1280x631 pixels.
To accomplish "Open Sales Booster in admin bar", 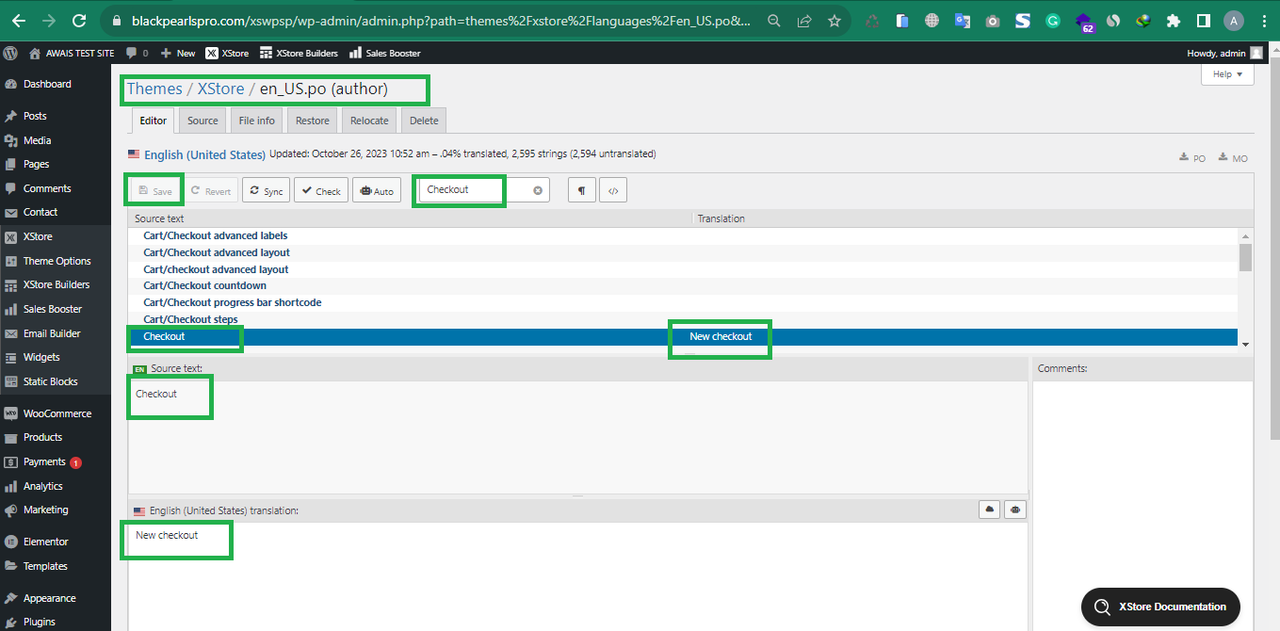I will [x=385, y=53].
